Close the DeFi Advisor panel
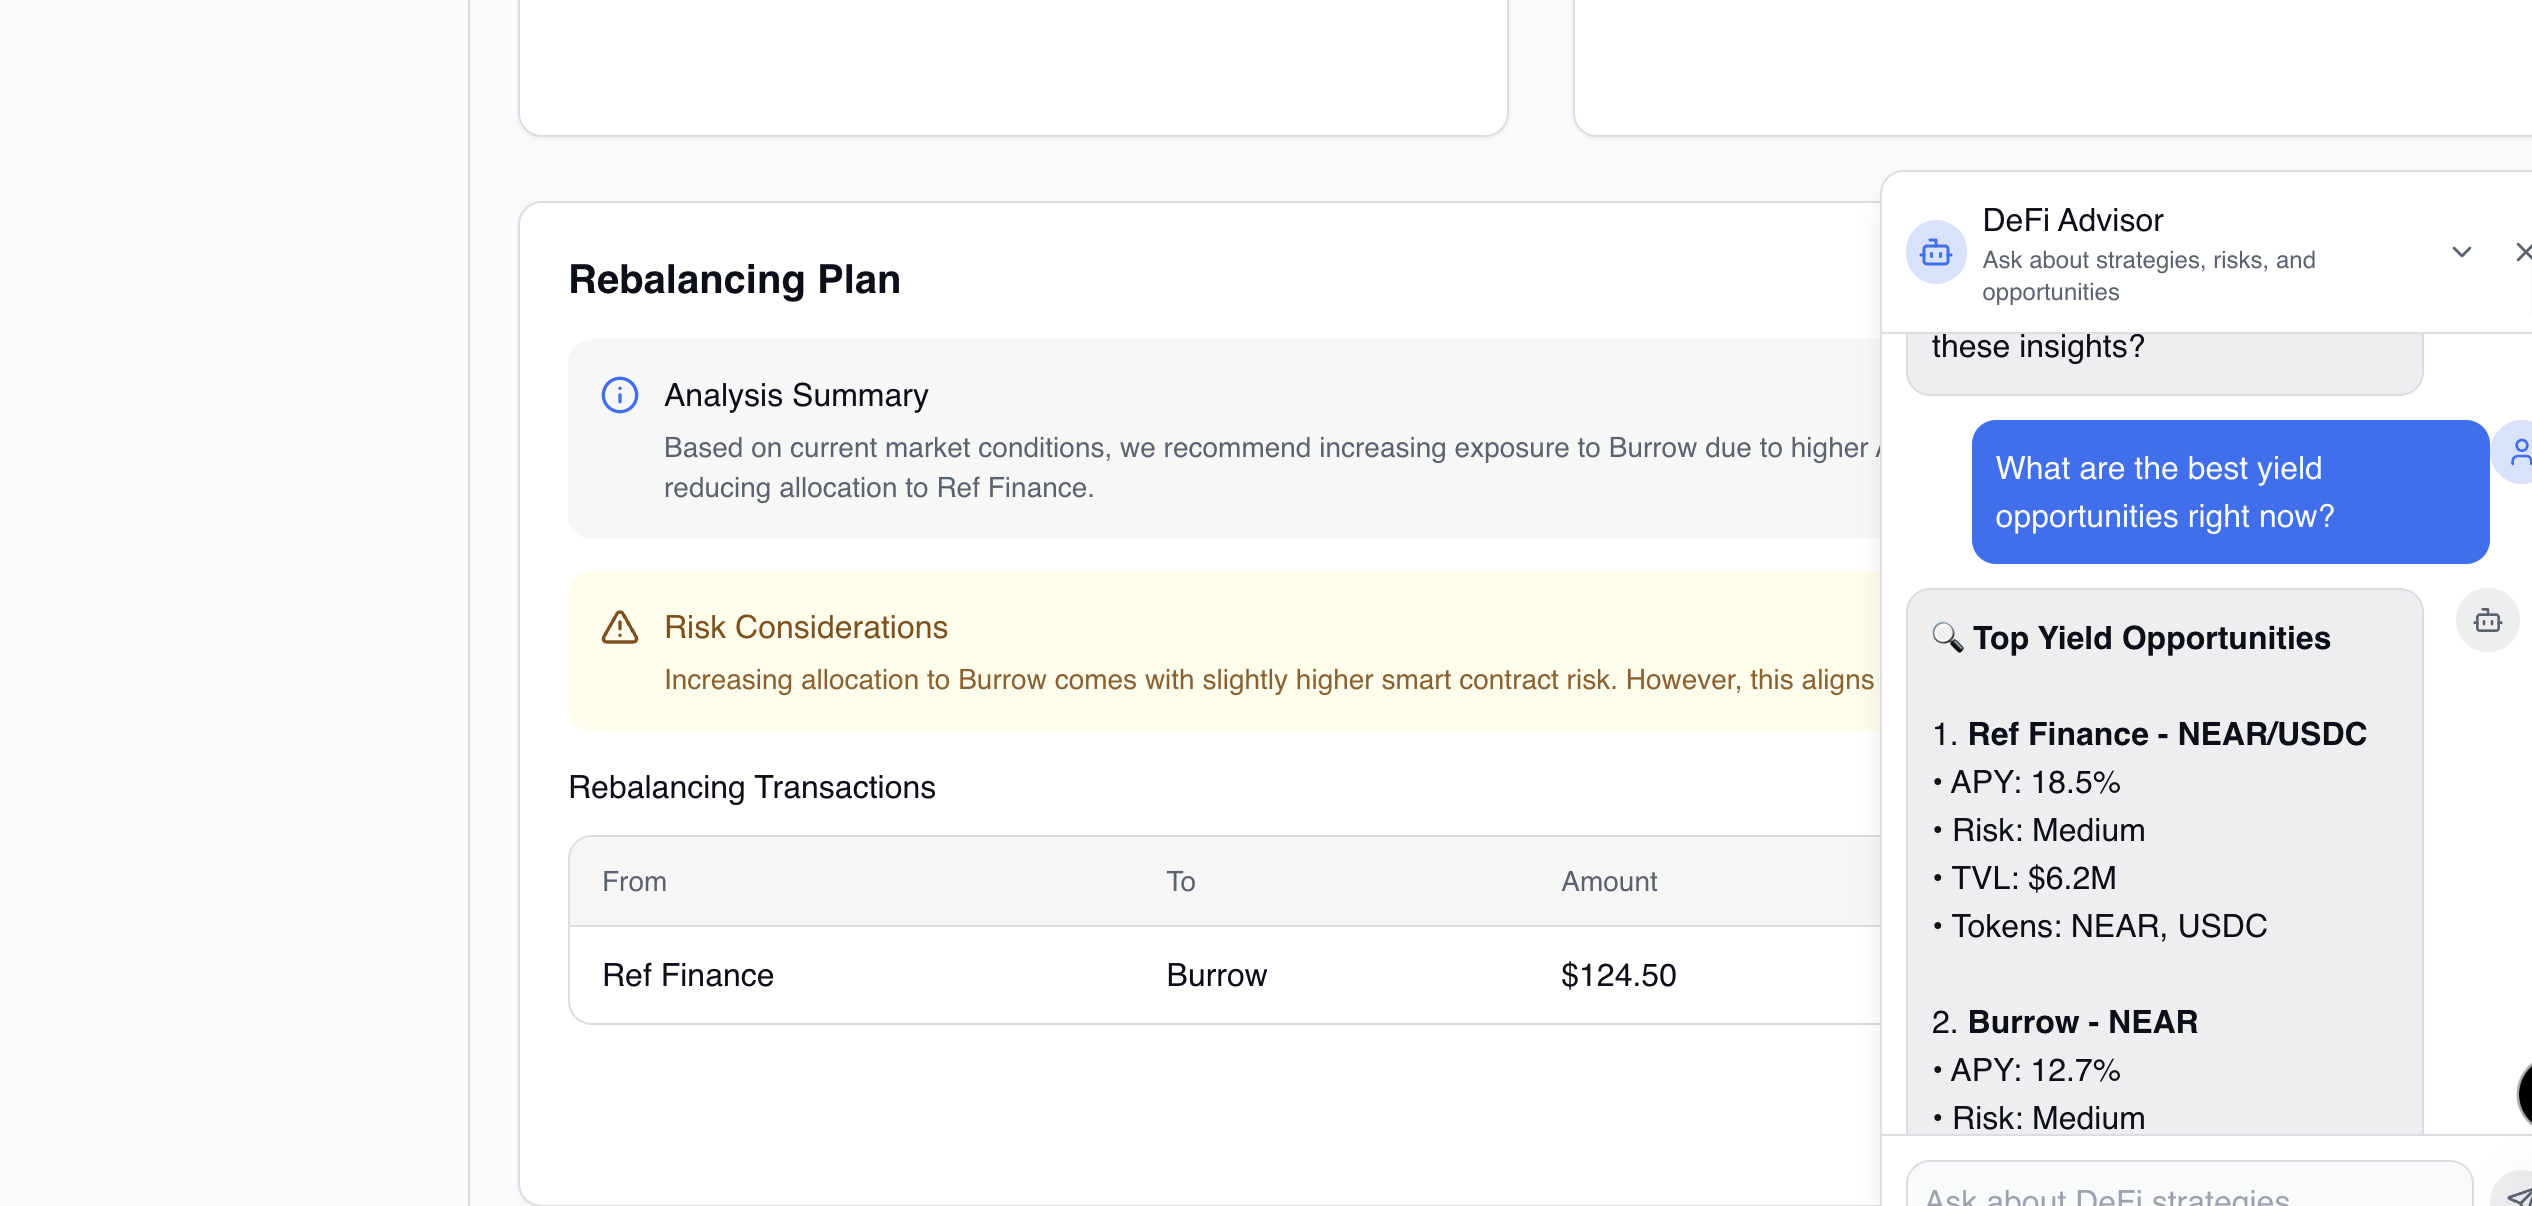 pos(2522,253)
